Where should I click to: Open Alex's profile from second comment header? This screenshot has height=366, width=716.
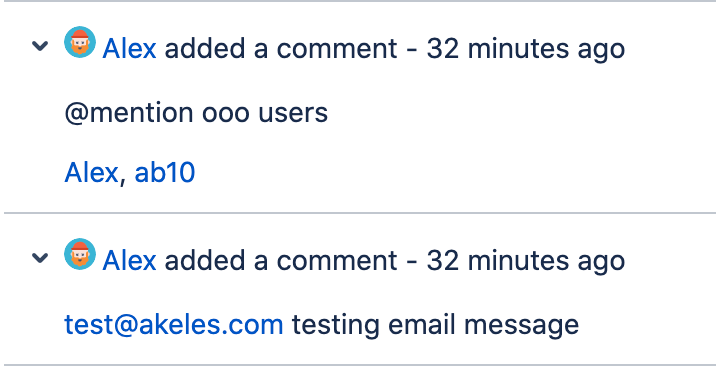click(129, 261)
